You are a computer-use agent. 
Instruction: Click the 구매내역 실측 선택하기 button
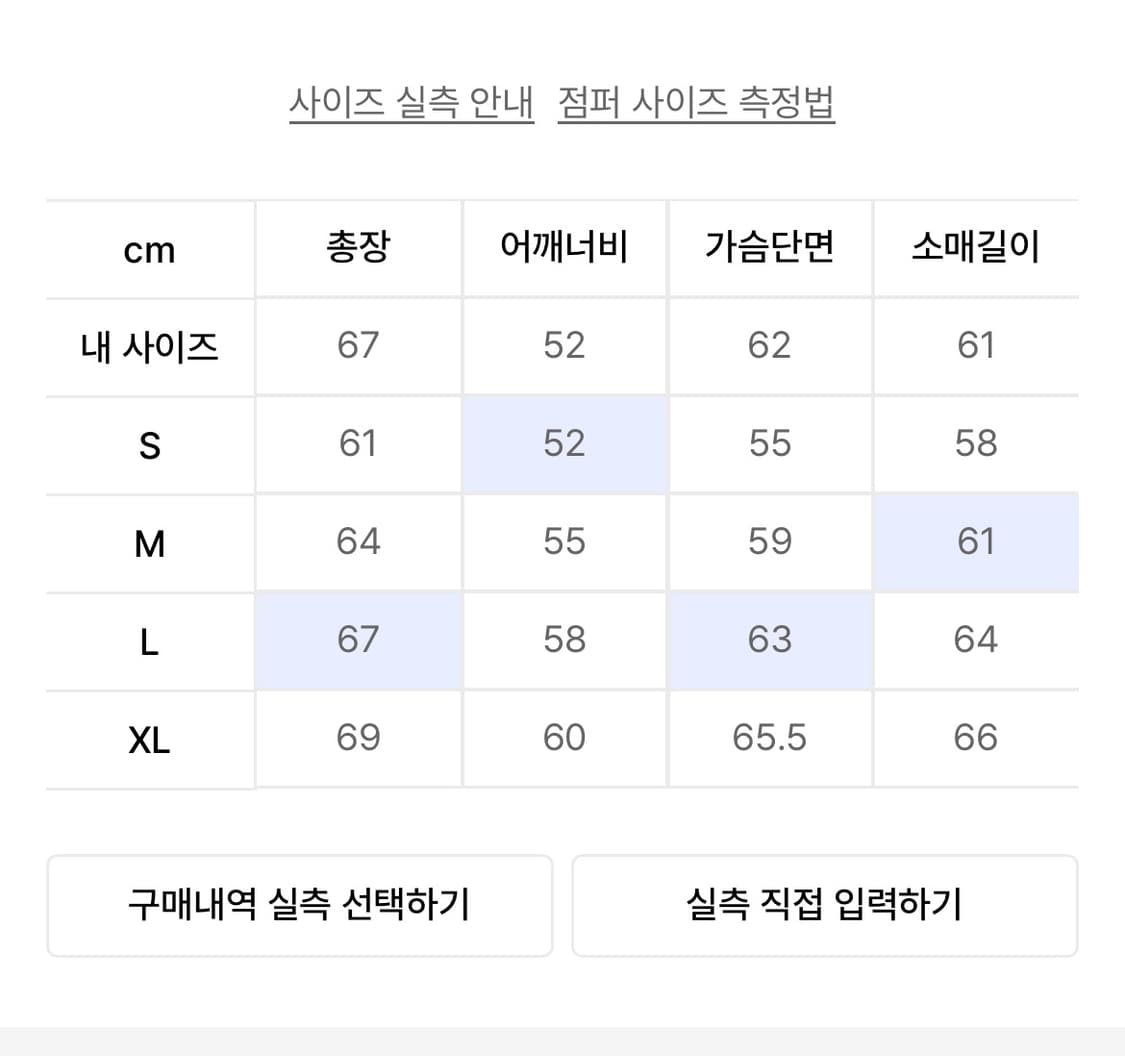[299, 903]
